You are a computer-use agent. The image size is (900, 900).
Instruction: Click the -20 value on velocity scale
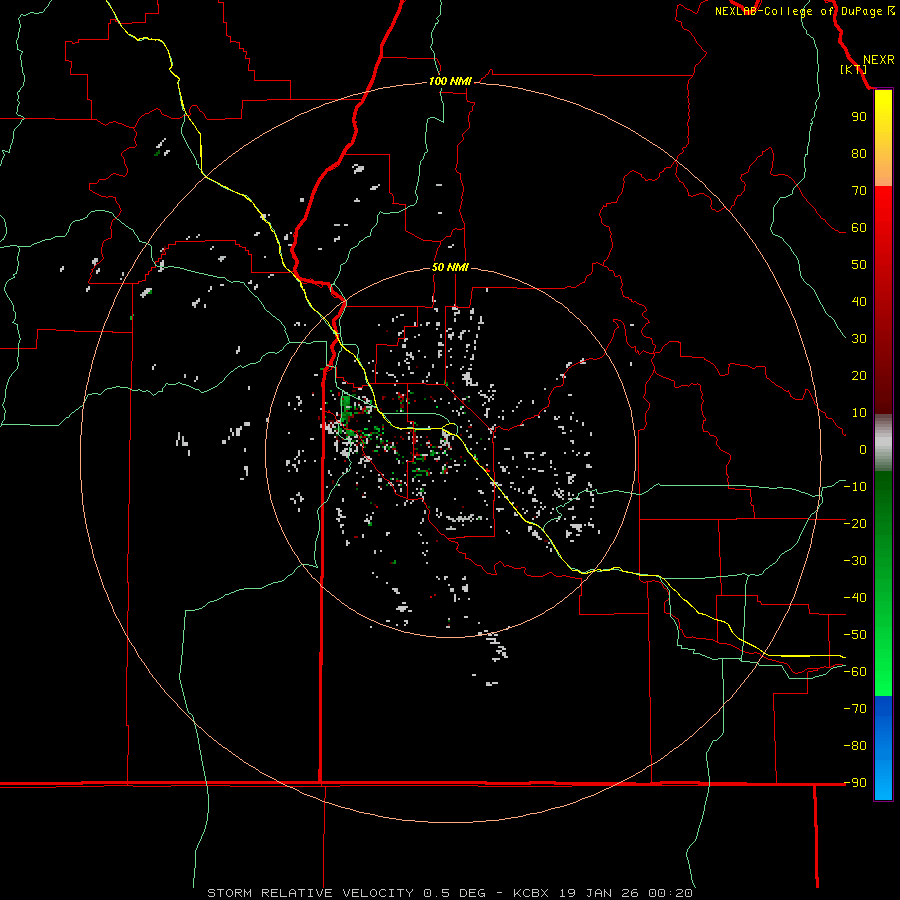click(855, 523)
